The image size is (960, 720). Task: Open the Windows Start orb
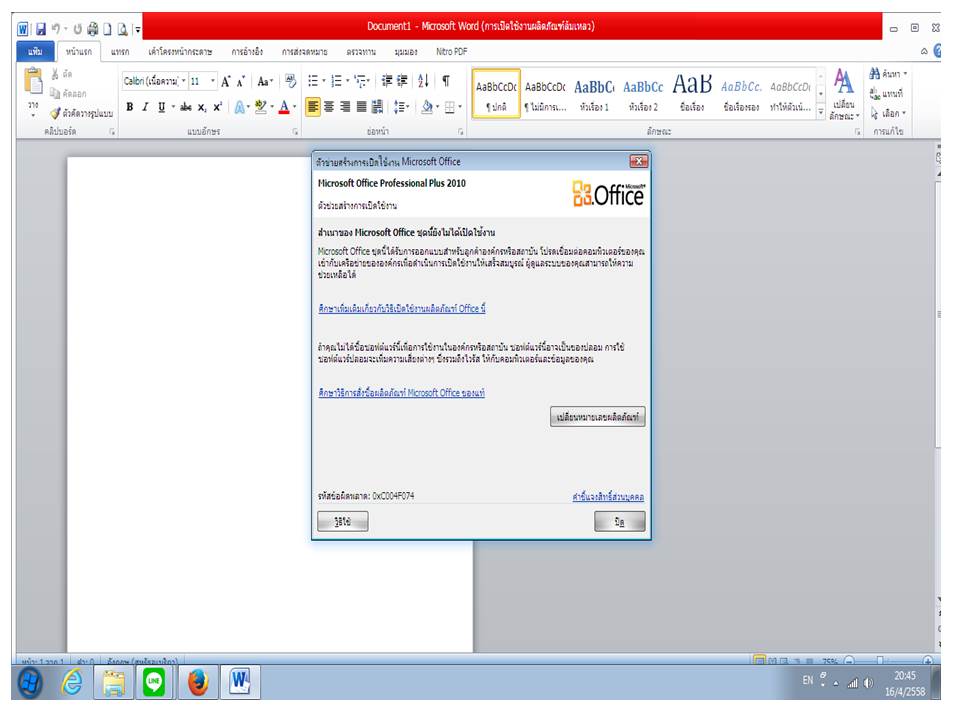pos(29,682)
